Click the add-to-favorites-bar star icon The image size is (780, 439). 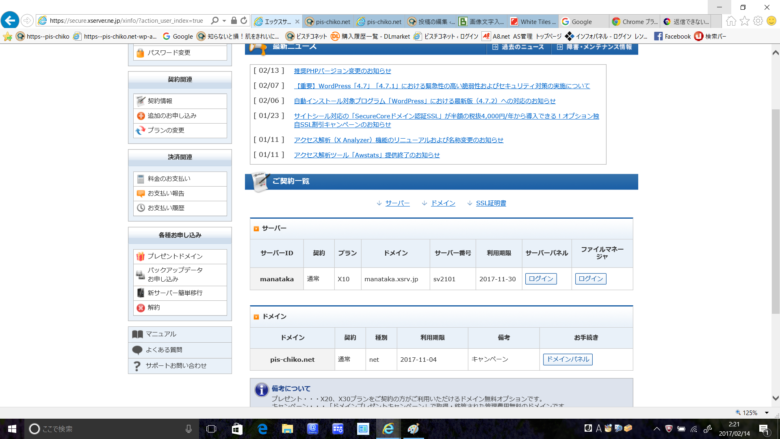7,36
